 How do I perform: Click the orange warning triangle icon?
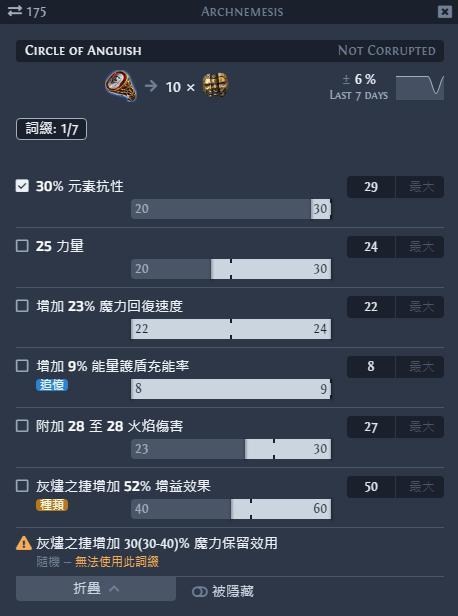24,543
